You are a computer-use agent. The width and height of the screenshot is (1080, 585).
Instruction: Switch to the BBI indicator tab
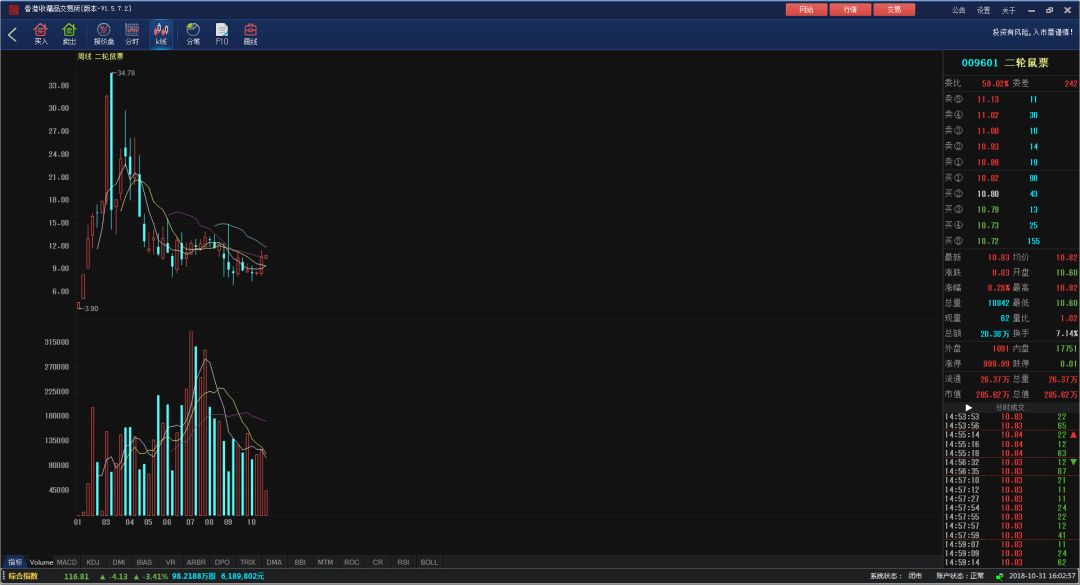pos(300,562)
